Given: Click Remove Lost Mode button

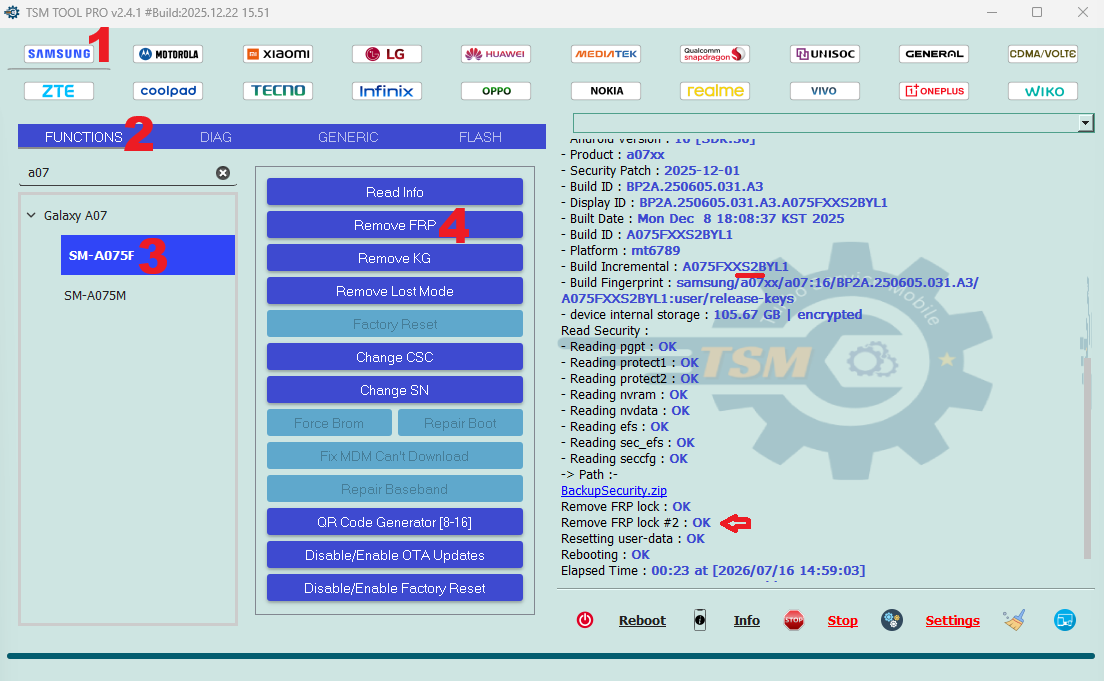Looking at the screenshot, I should pos(394,292).
